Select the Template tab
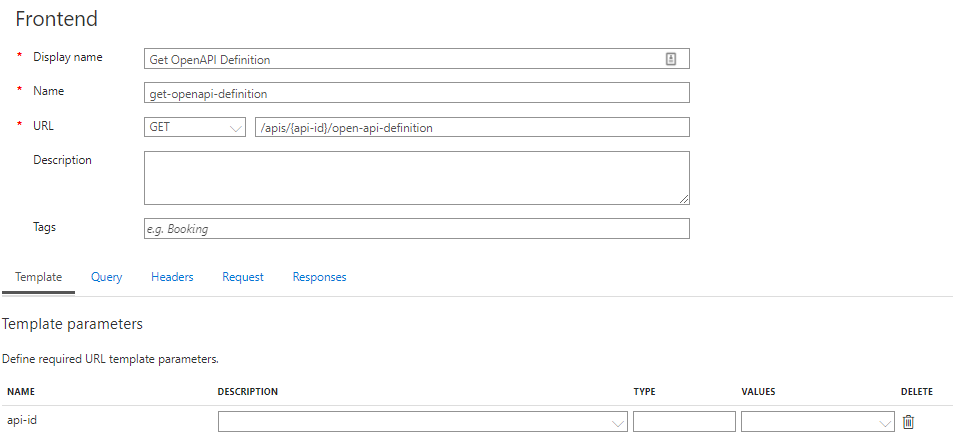 (x=39, y=277)
